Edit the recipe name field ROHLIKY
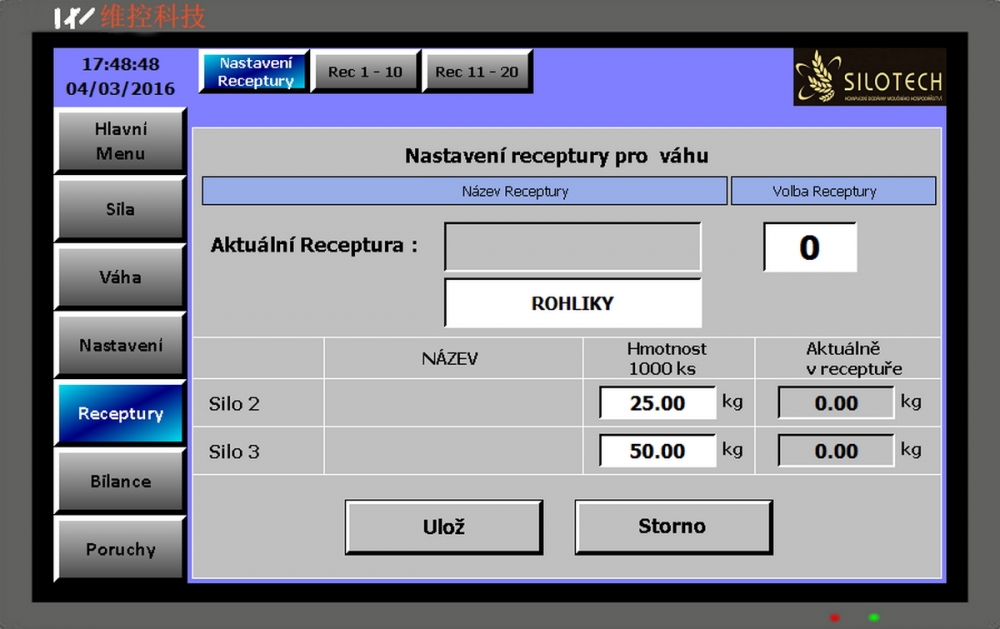This screenshot has height=629, width=1000. [572, 303]
